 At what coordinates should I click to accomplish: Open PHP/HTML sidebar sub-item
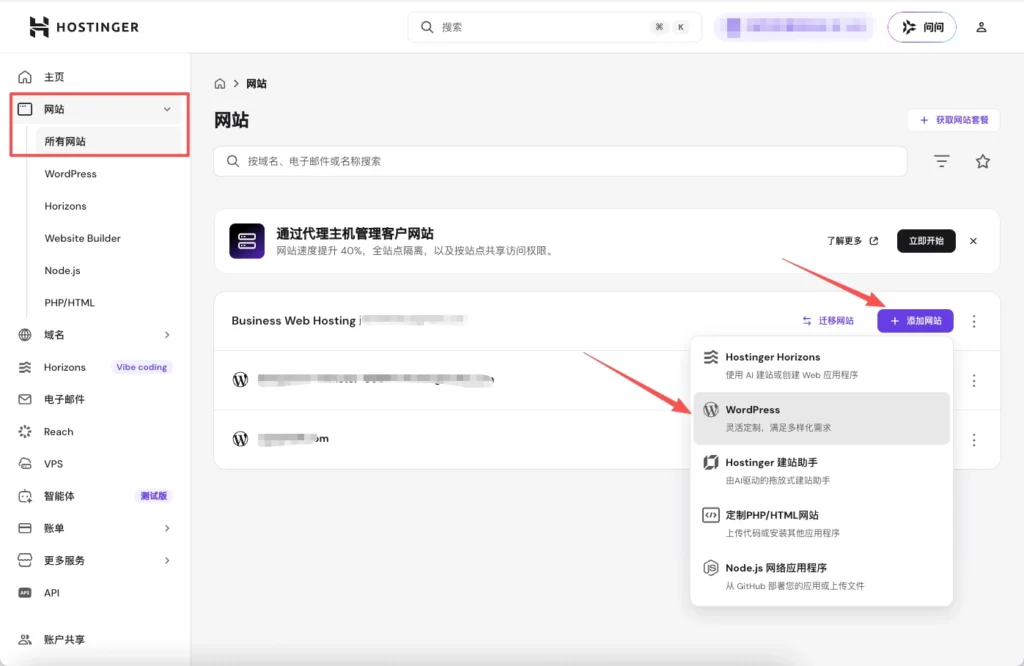tap(69, 302)
